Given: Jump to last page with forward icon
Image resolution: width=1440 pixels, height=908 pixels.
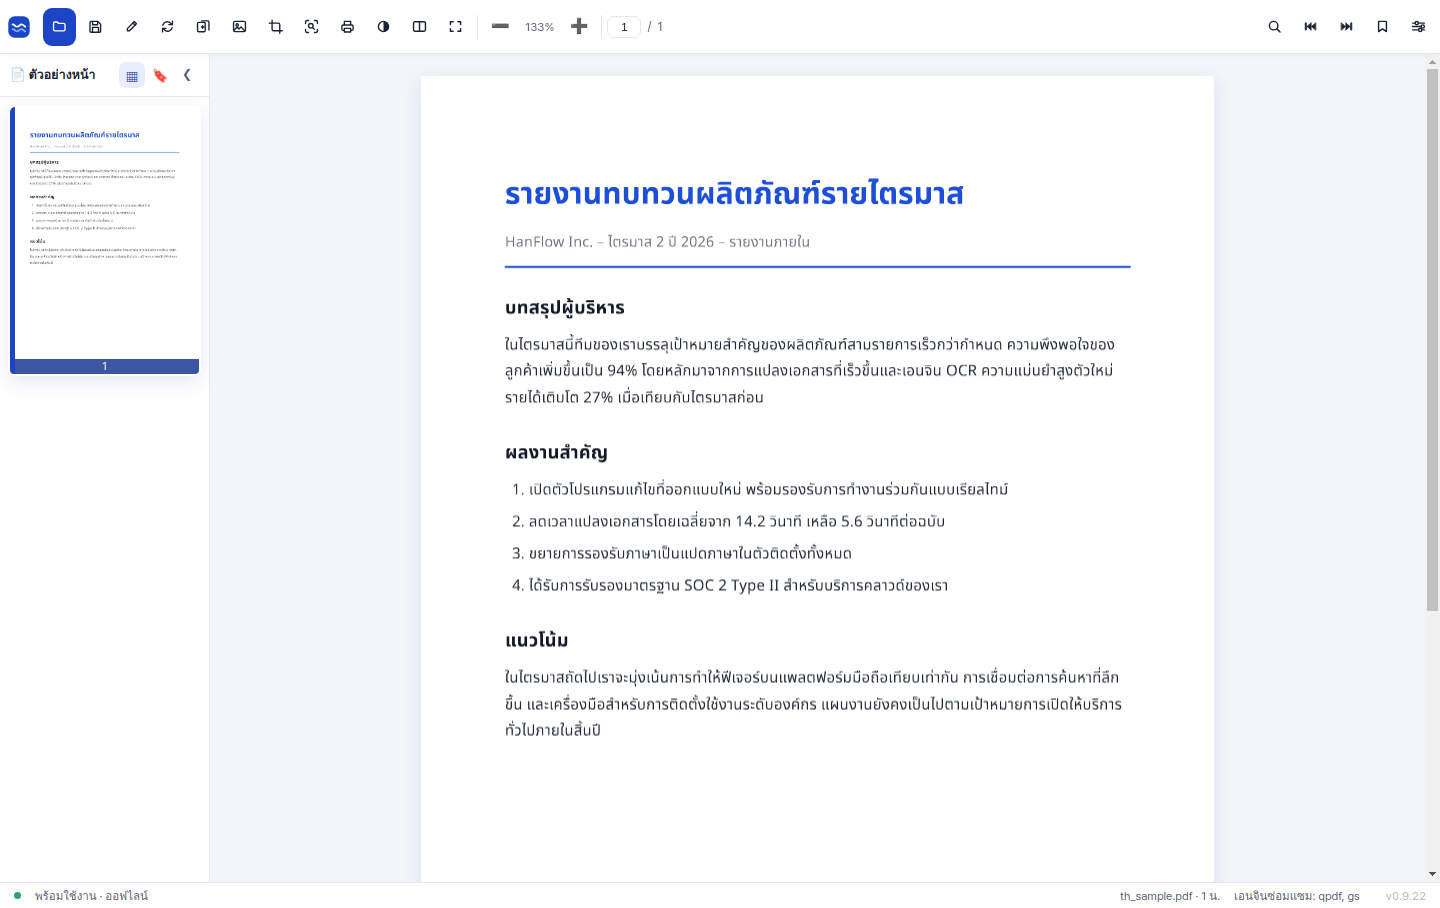Looking at the screenshot, I should click(1346, 27).
